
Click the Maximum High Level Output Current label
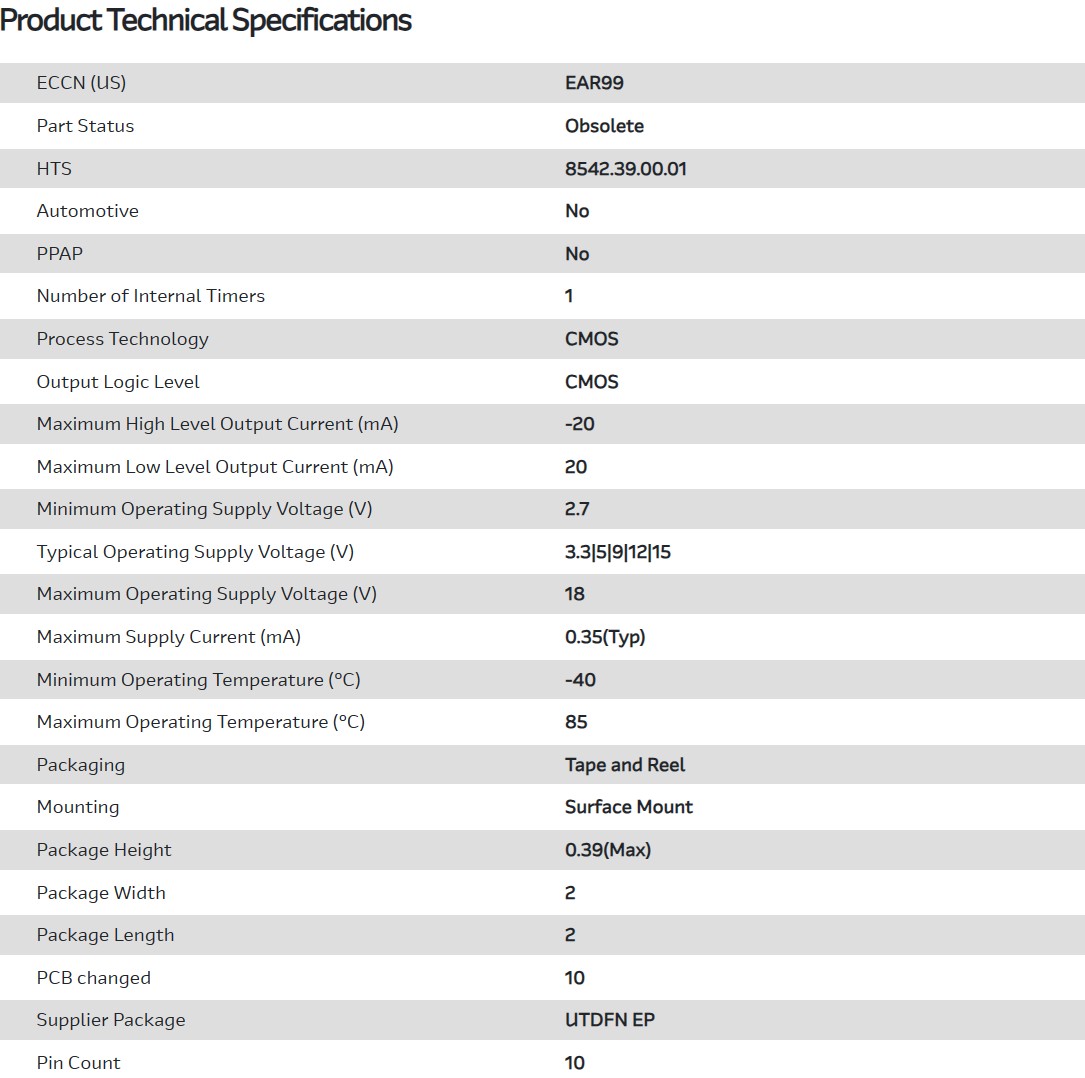(217, 424)
